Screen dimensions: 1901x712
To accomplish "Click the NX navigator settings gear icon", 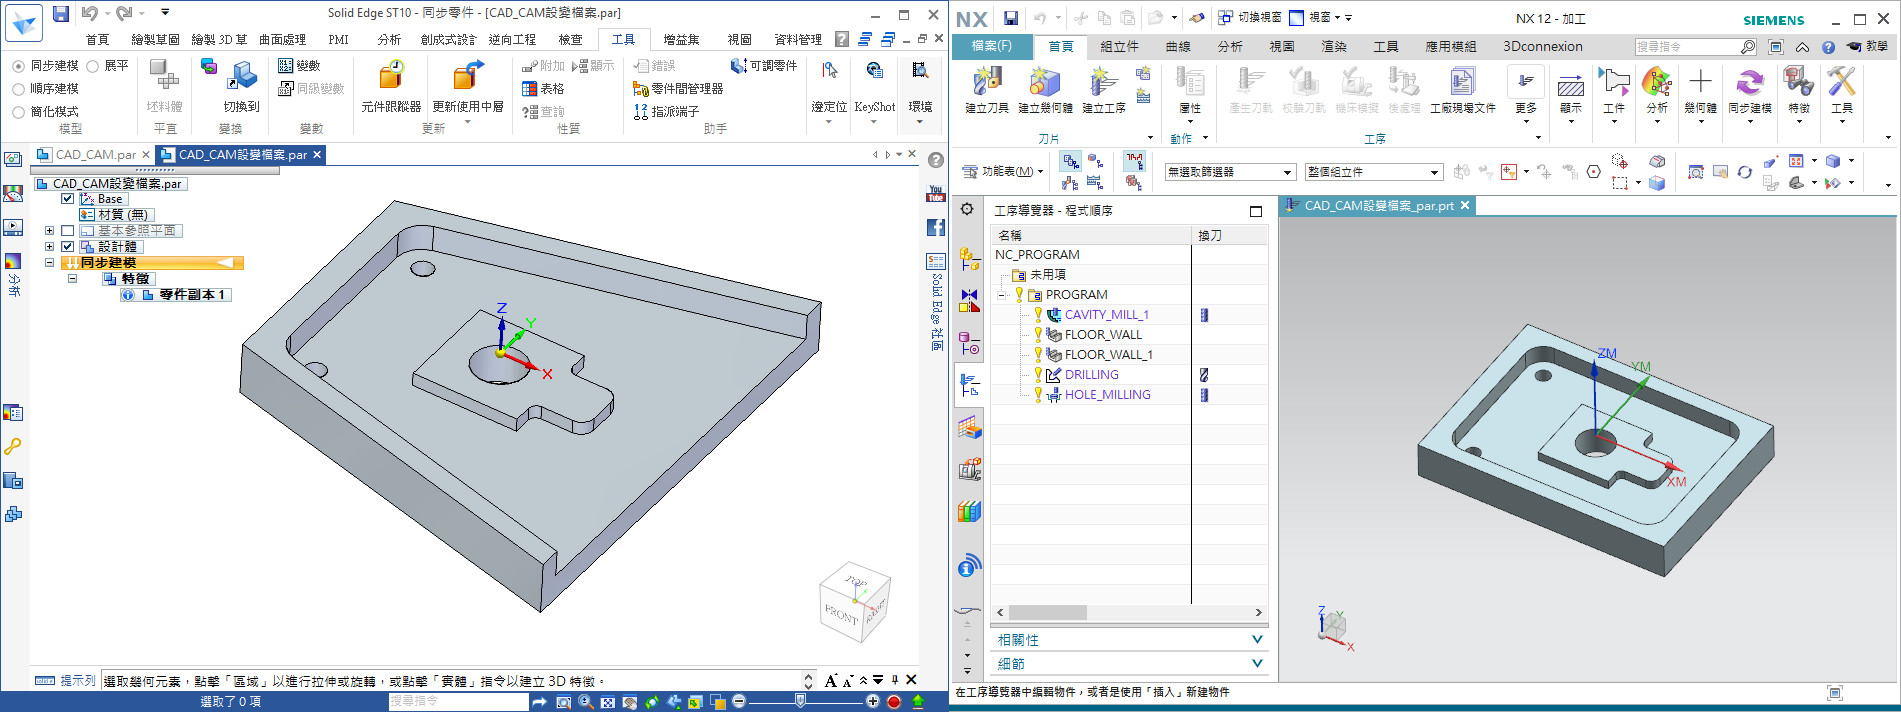I will click(x=967, y=209).
